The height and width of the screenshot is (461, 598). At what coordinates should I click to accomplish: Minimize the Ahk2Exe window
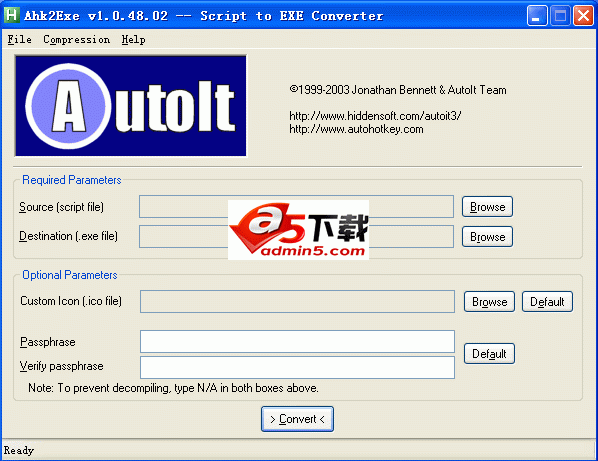click(x=537, y=16)
